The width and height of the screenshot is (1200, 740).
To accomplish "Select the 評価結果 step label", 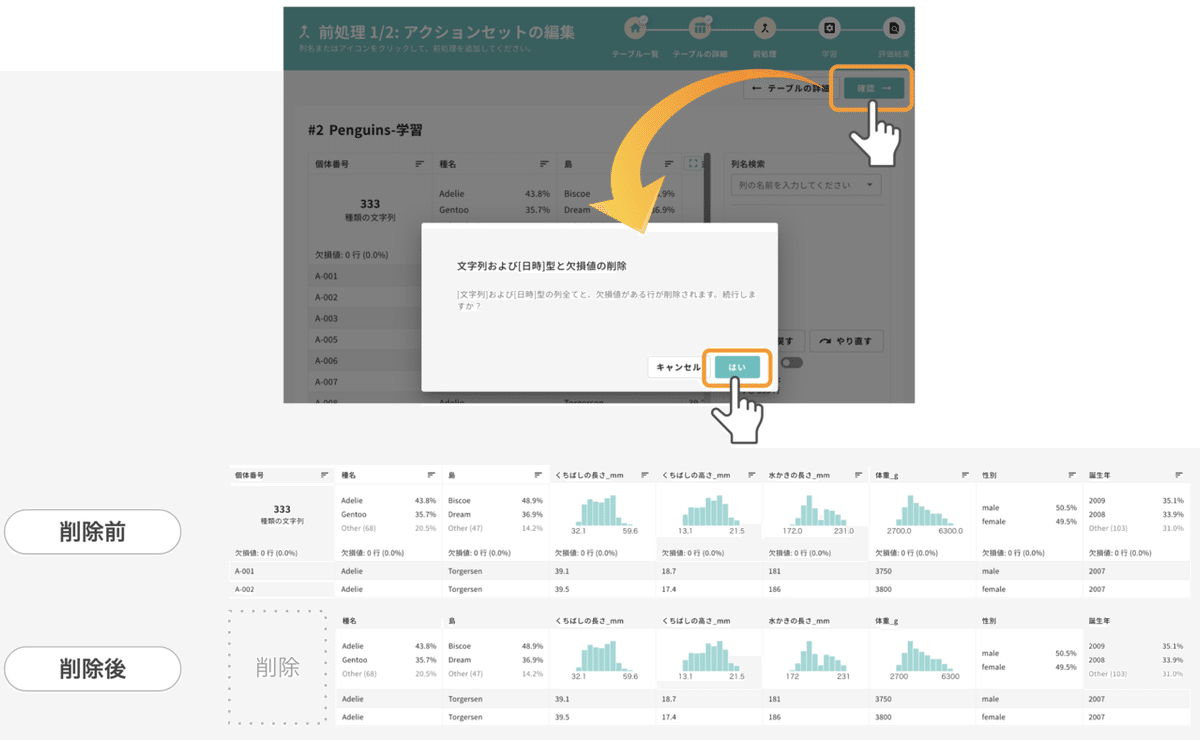I will click(x=894, y=54).
